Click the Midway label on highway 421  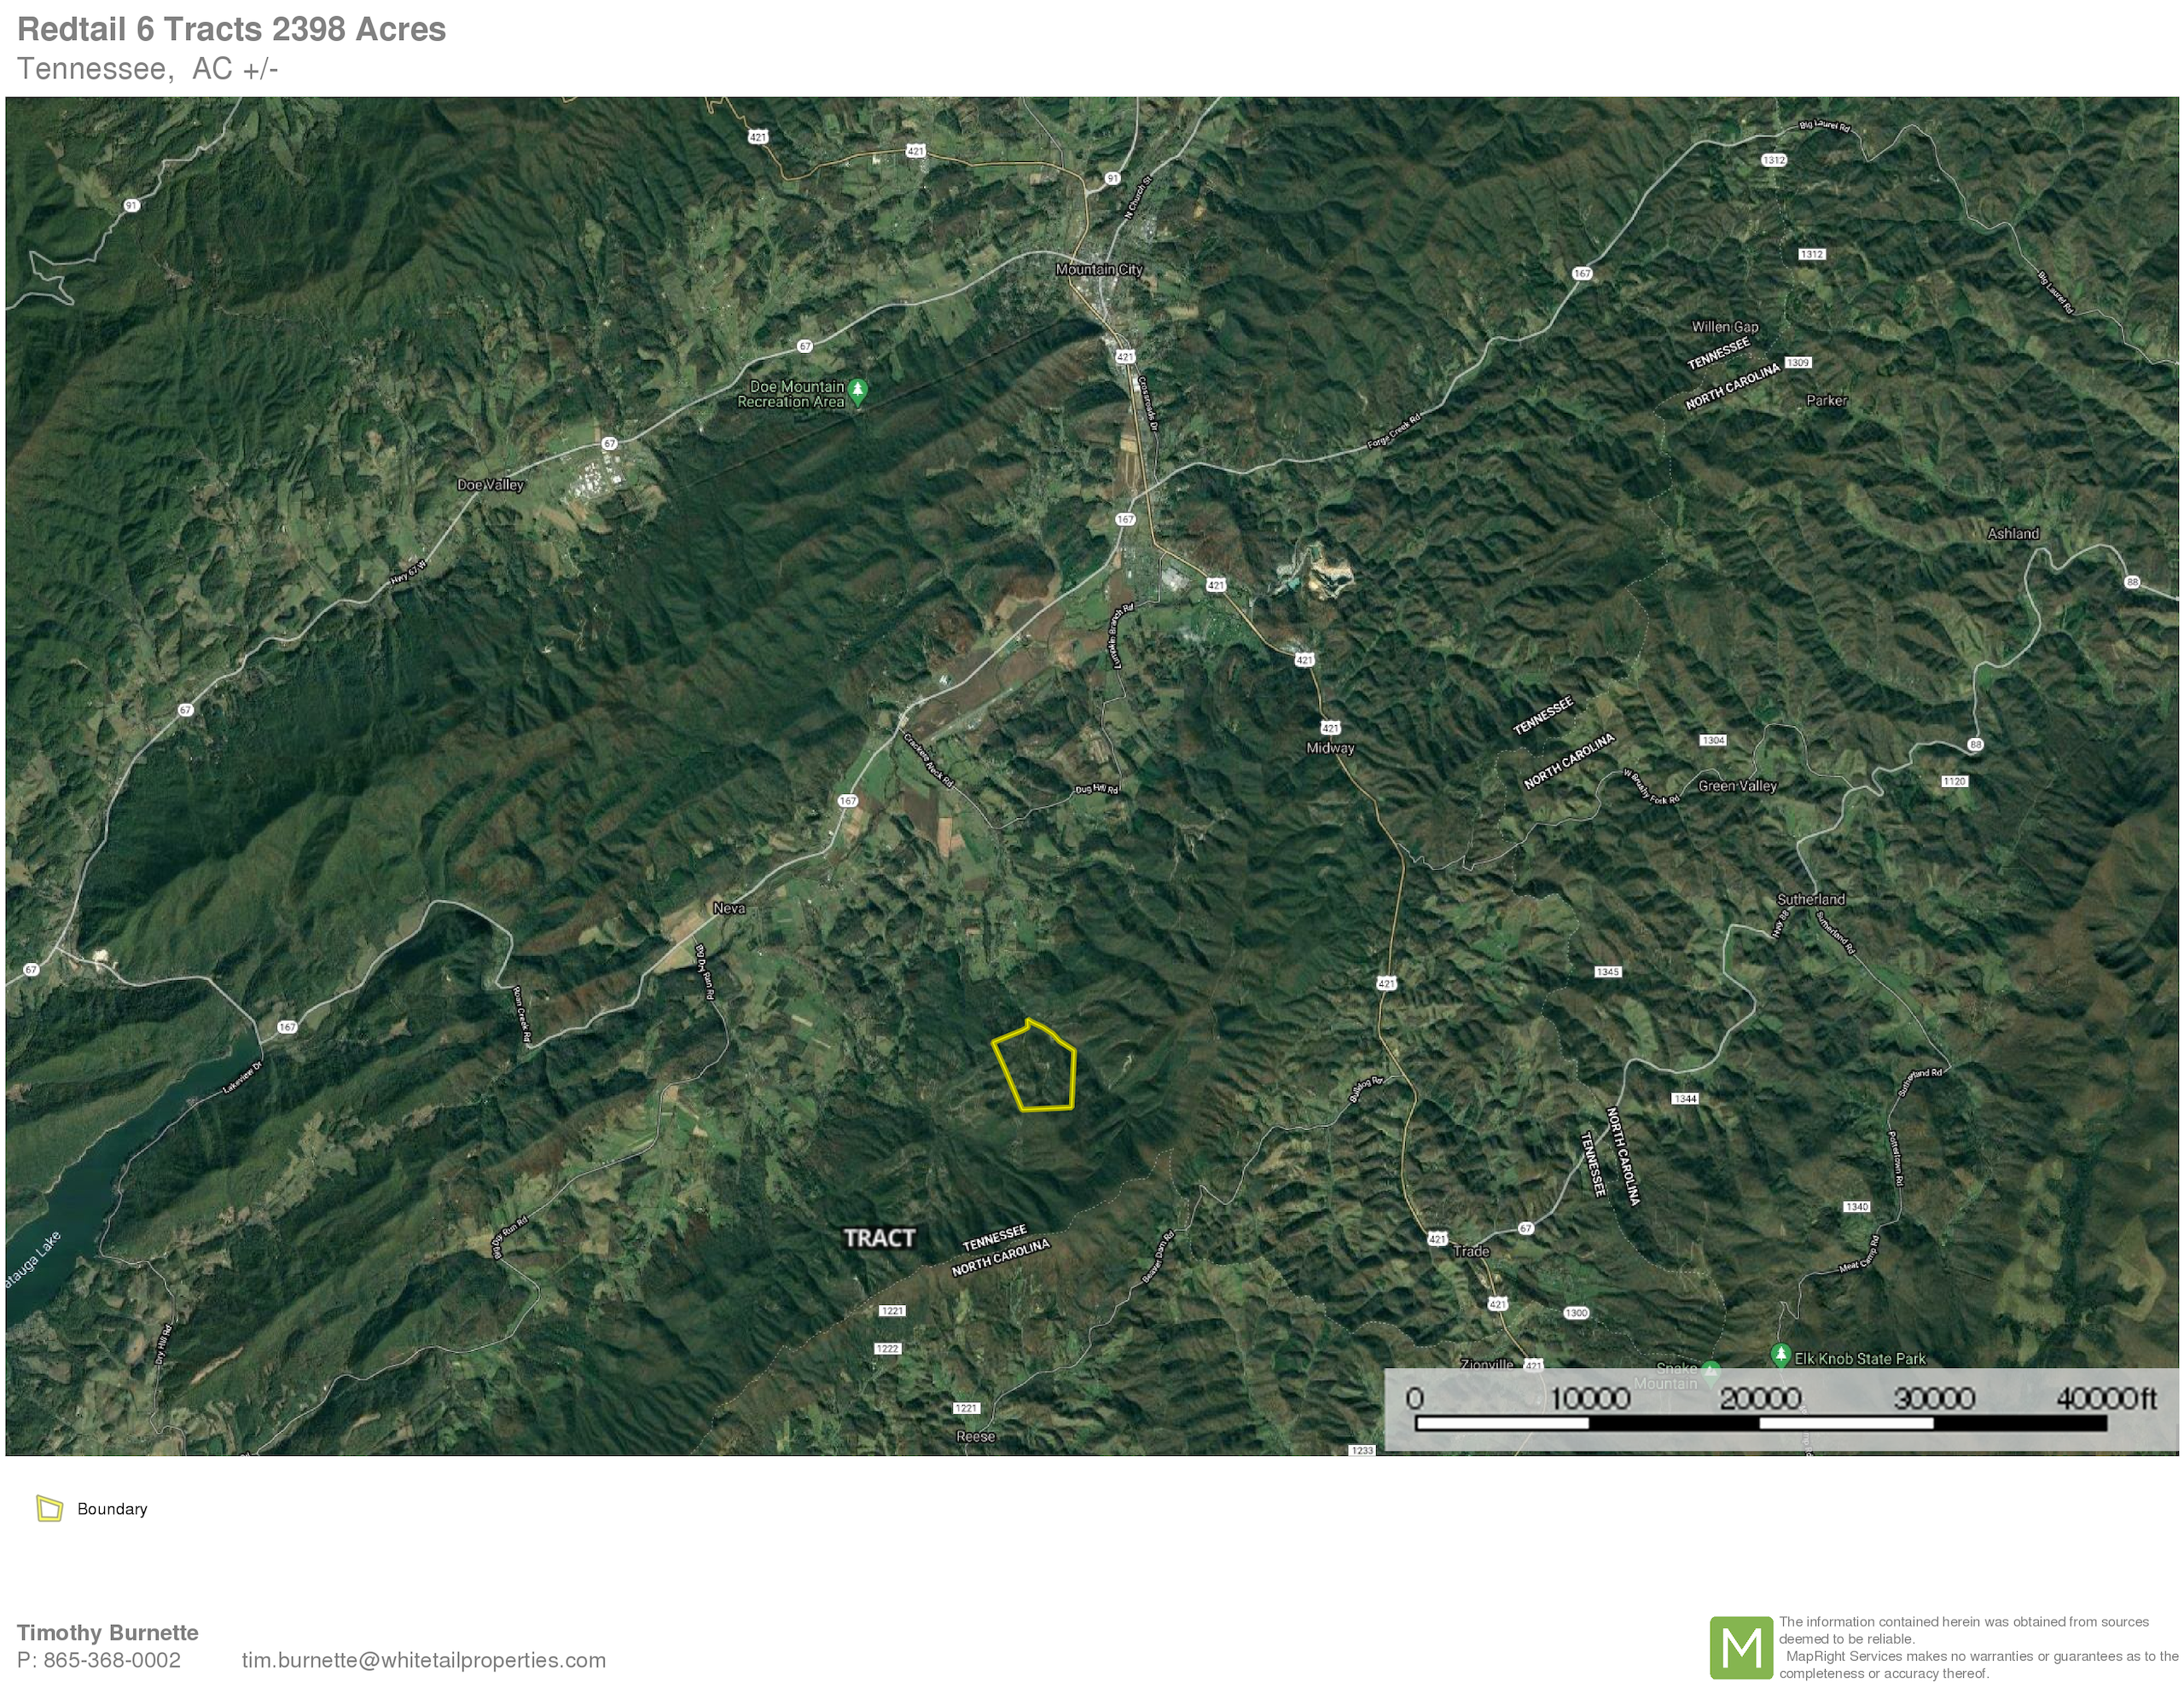tap(1330, 748)
